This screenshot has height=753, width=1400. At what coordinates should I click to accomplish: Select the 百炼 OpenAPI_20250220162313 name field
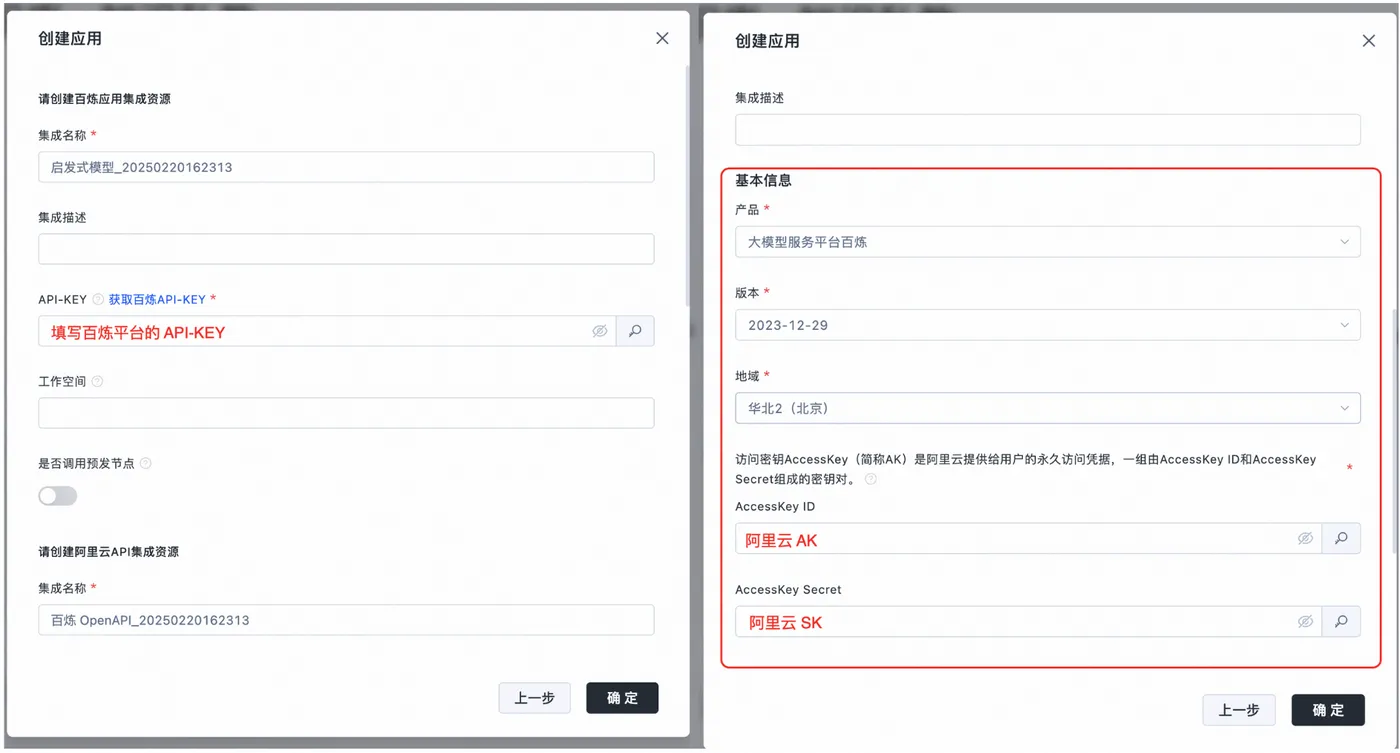(x=346, y=620)
